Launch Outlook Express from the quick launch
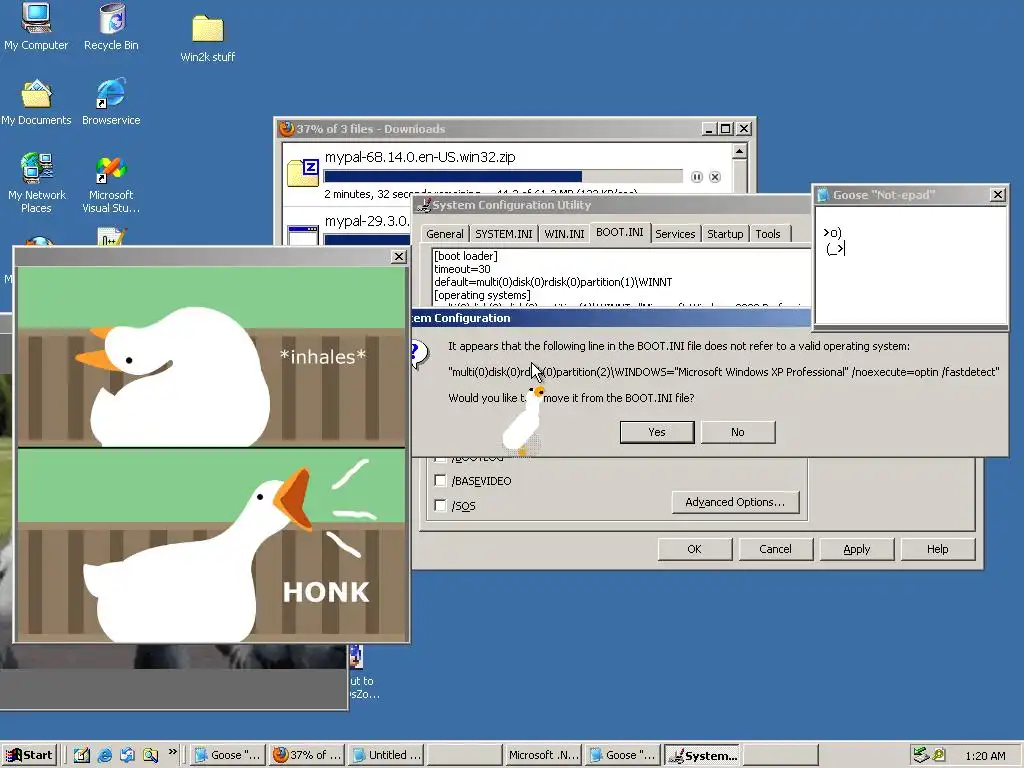This screenshot has height=768, width=1024. point(127,755)
